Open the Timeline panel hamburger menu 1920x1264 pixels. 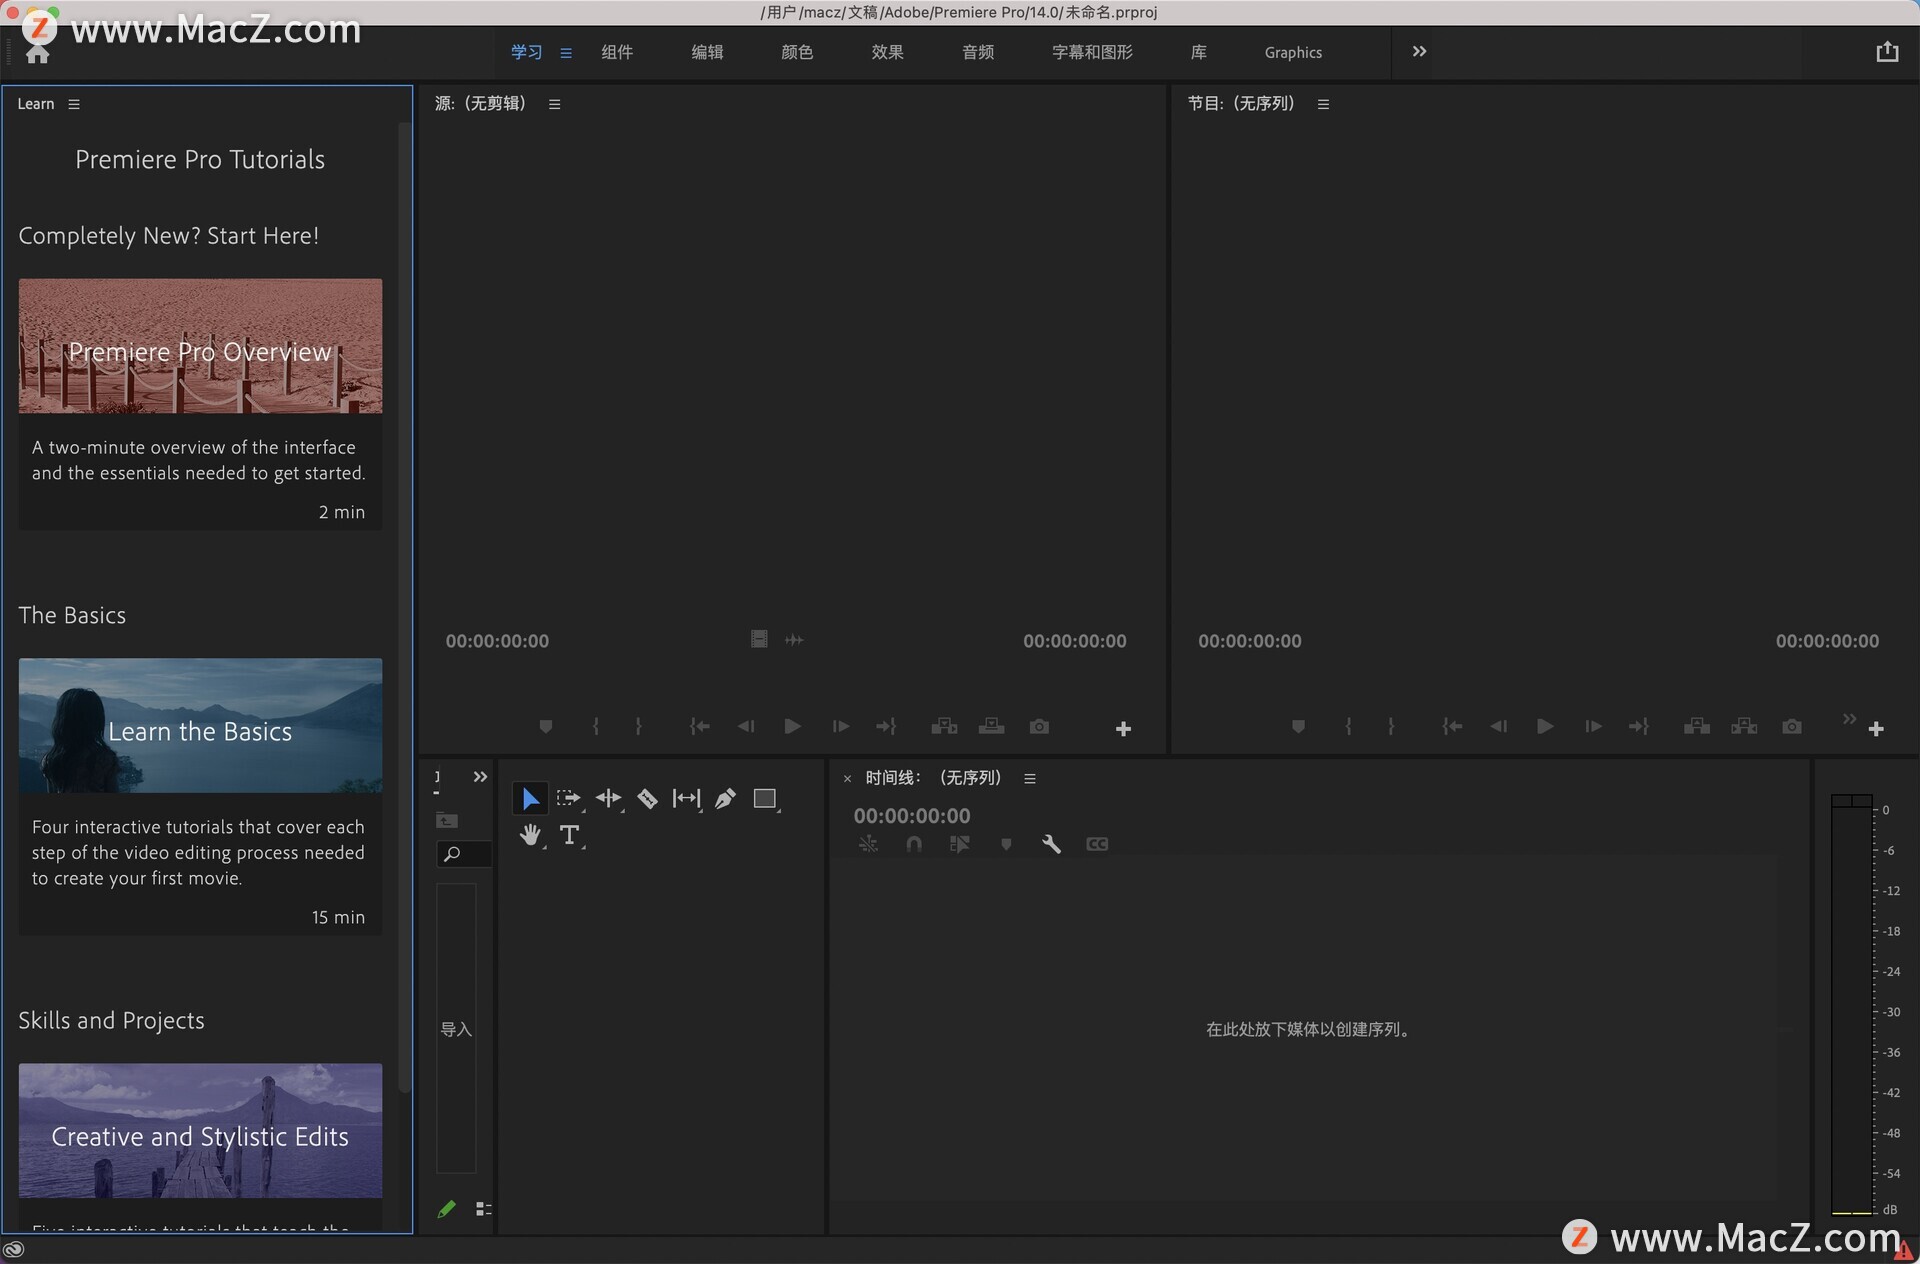[1030, 778]
